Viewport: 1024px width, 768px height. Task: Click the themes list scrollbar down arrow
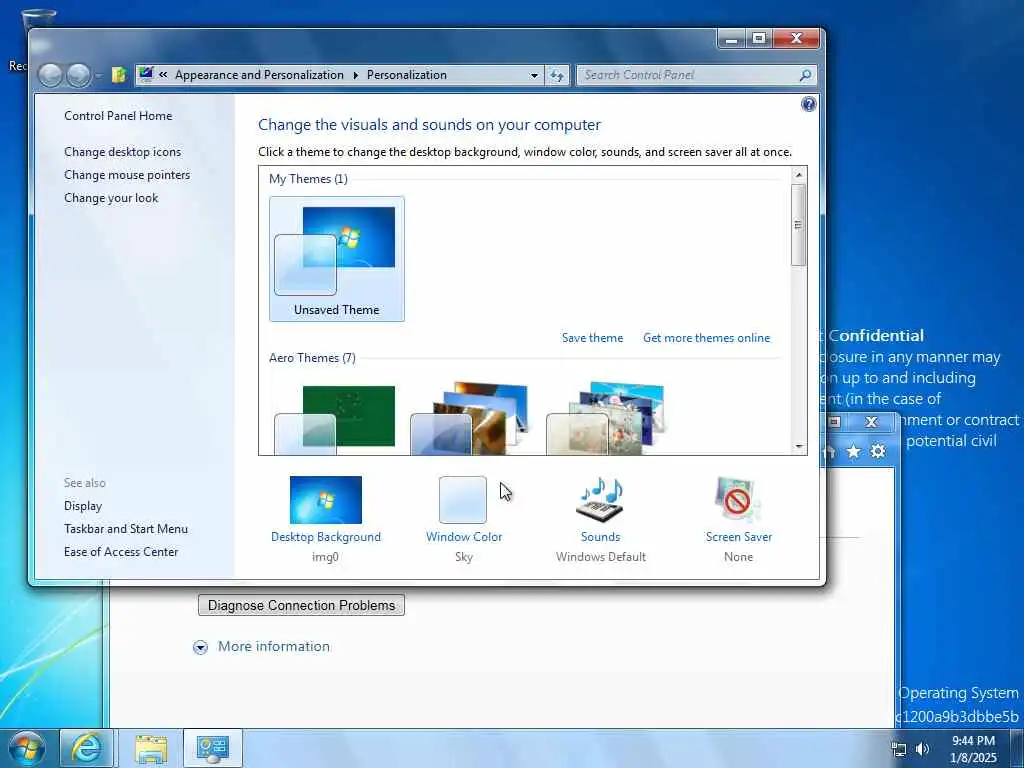[799, 447]
